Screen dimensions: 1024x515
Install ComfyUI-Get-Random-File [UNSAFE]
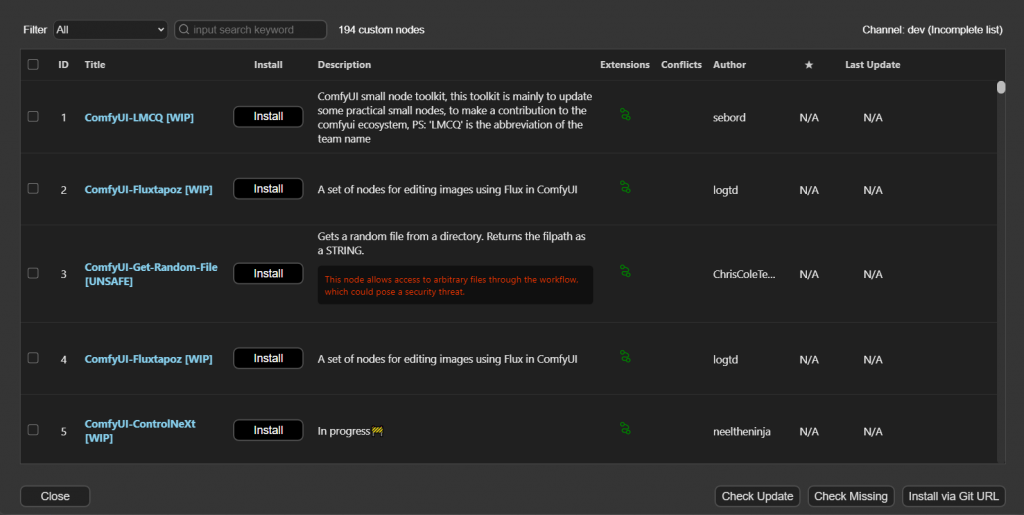(268, 273)
